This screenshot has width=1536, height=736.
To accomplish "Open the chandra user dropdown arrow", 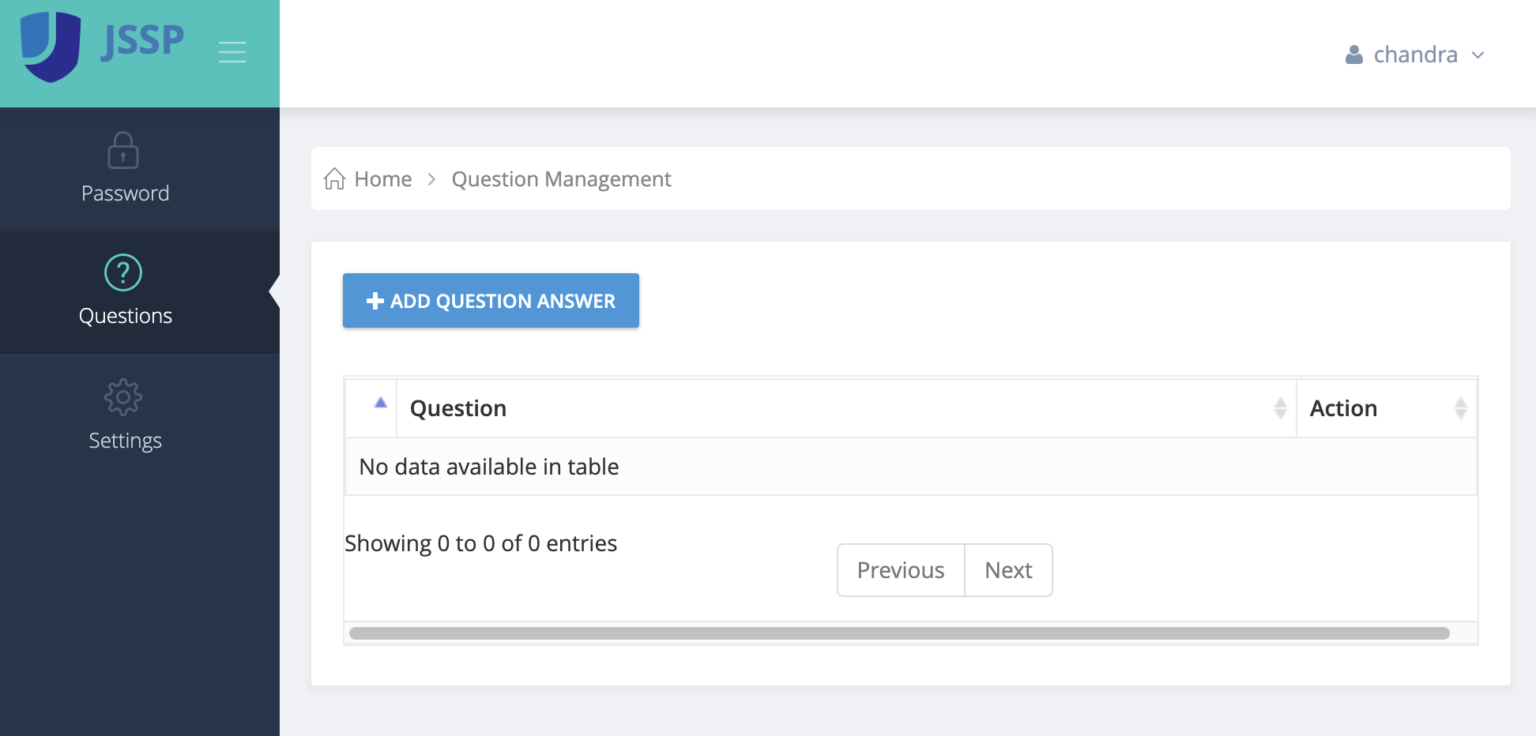I will pos(1478,55).
